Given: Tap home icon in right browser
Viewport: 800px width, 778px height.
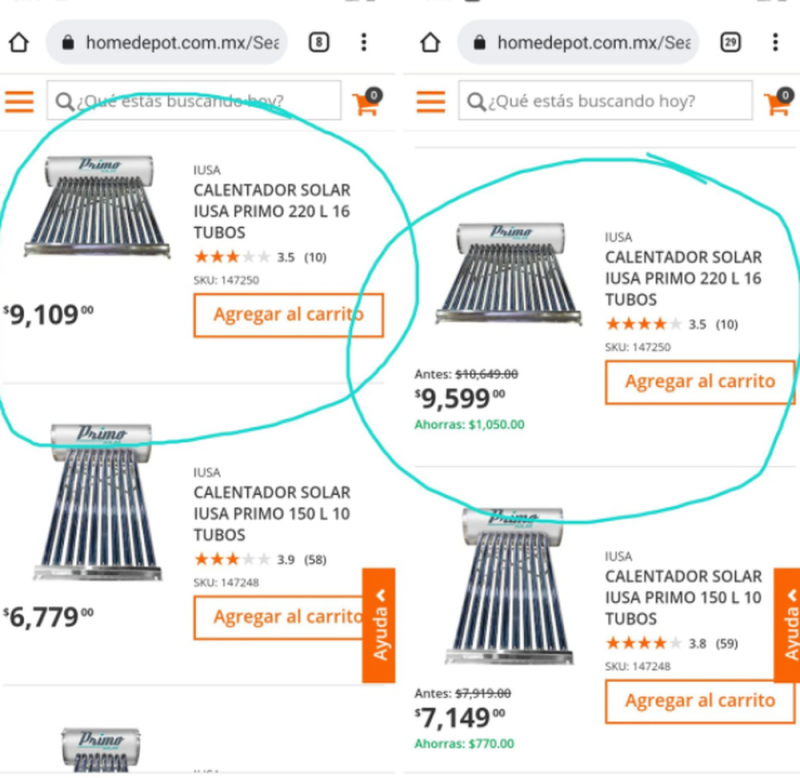Looking at the screenshot, I should (430, 43).
